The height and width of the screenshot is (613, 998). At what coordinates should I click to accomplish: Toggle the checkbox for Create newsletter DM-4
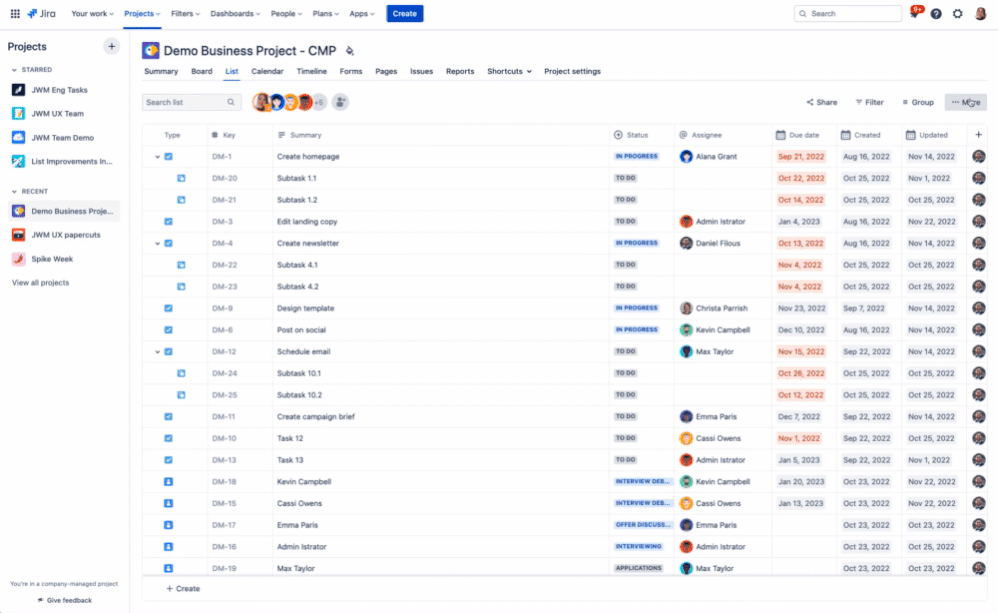click(x=168, y=243)
